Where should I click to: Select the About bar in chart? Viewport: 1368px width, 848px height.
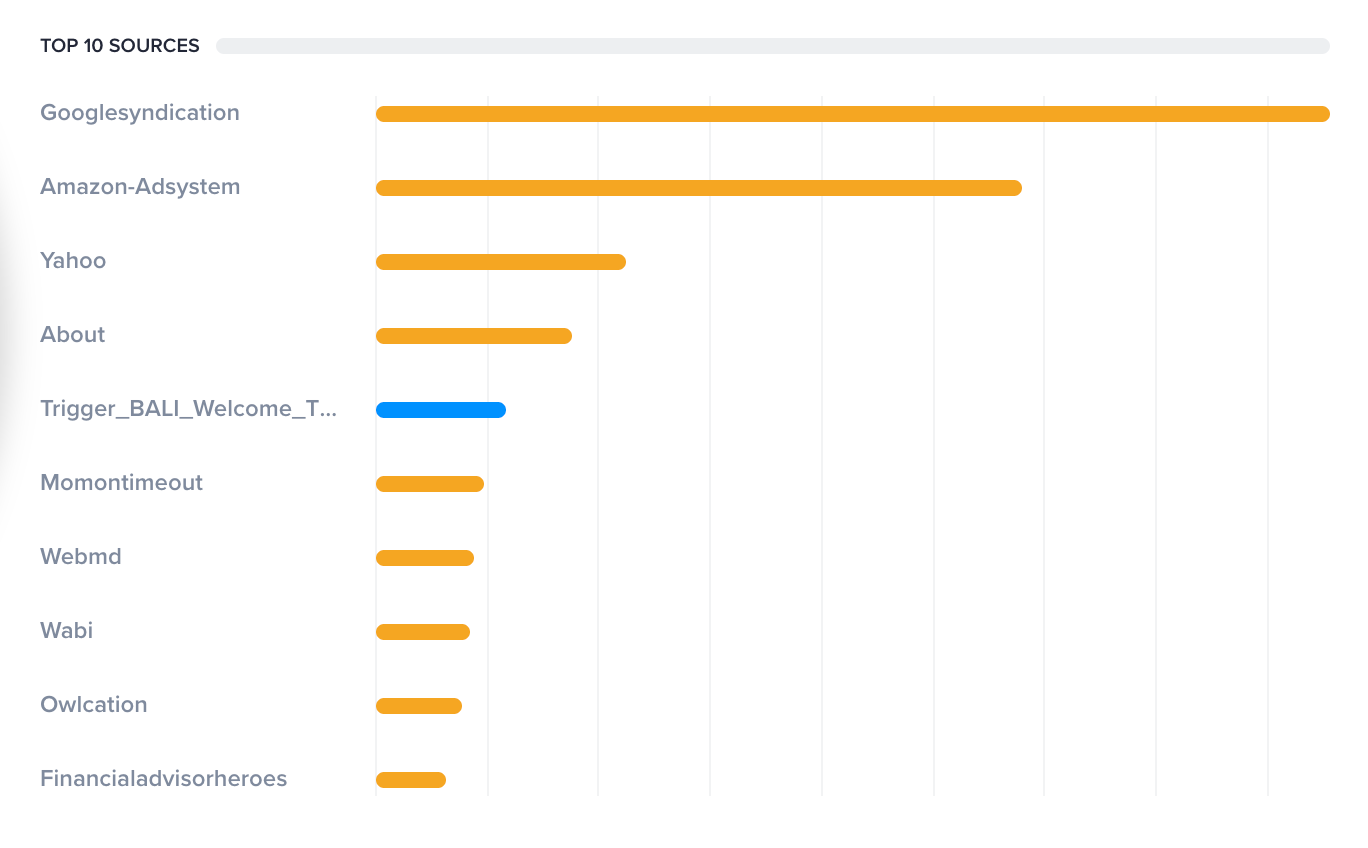[x=473, y=336]
